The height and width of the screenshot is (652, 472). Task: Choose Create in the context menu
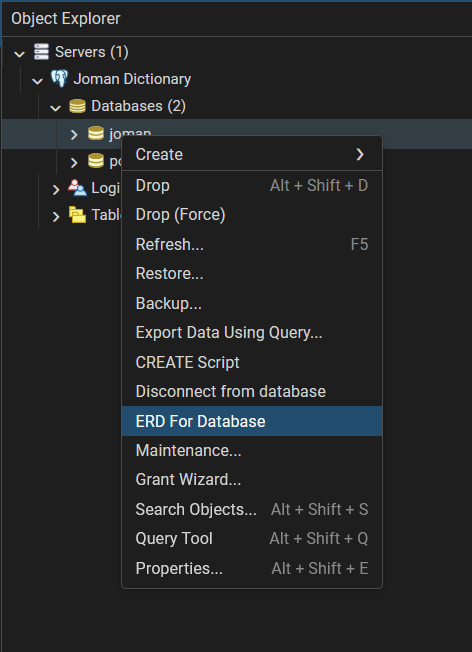[x=252, y=154]
